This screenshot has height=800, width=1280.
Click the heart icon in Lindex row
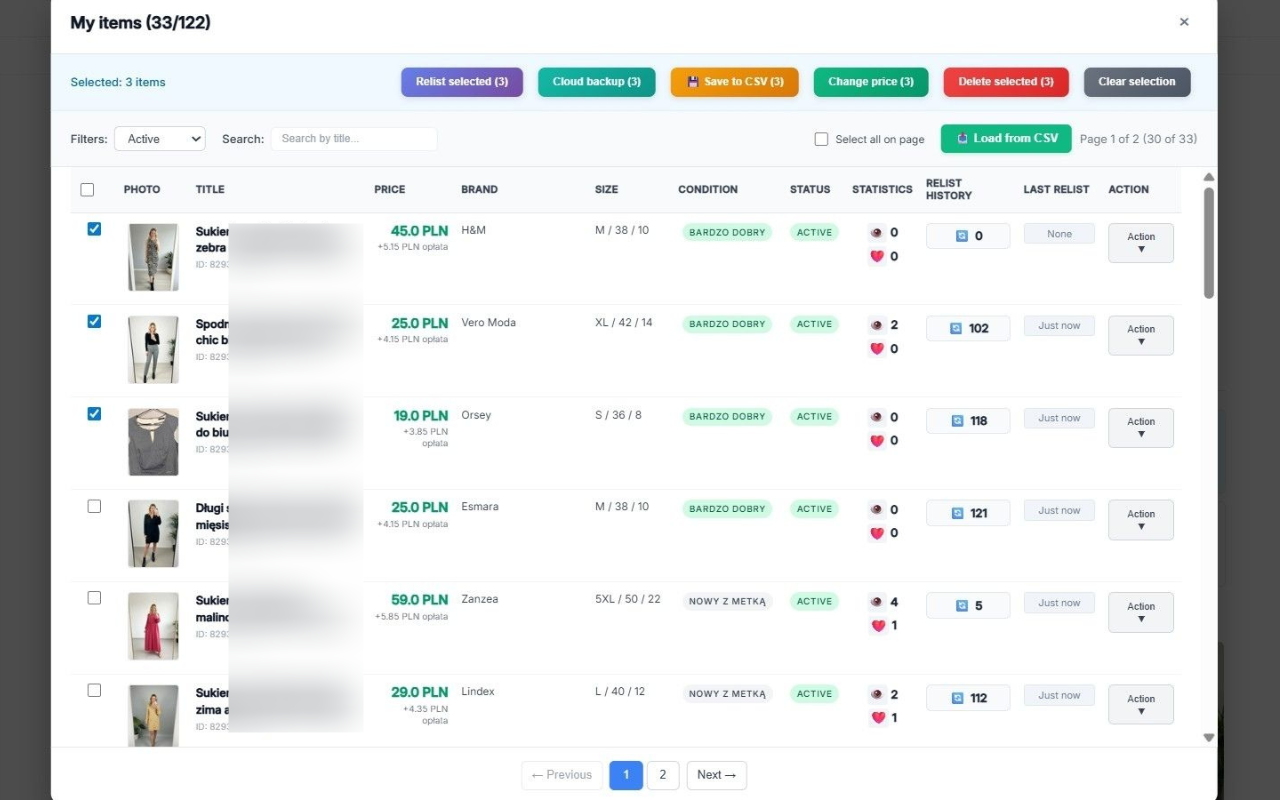point(877,718)
